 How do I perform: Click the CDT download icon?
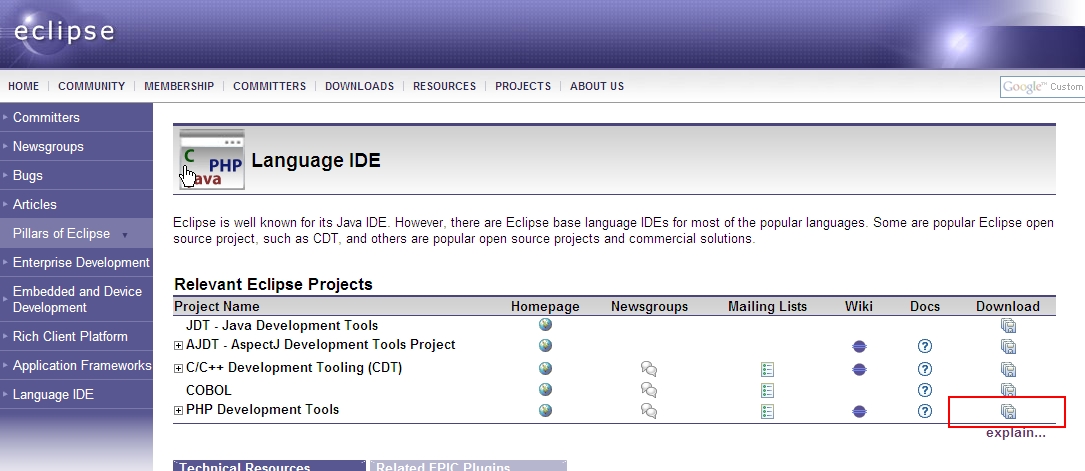coord(1008,369)
